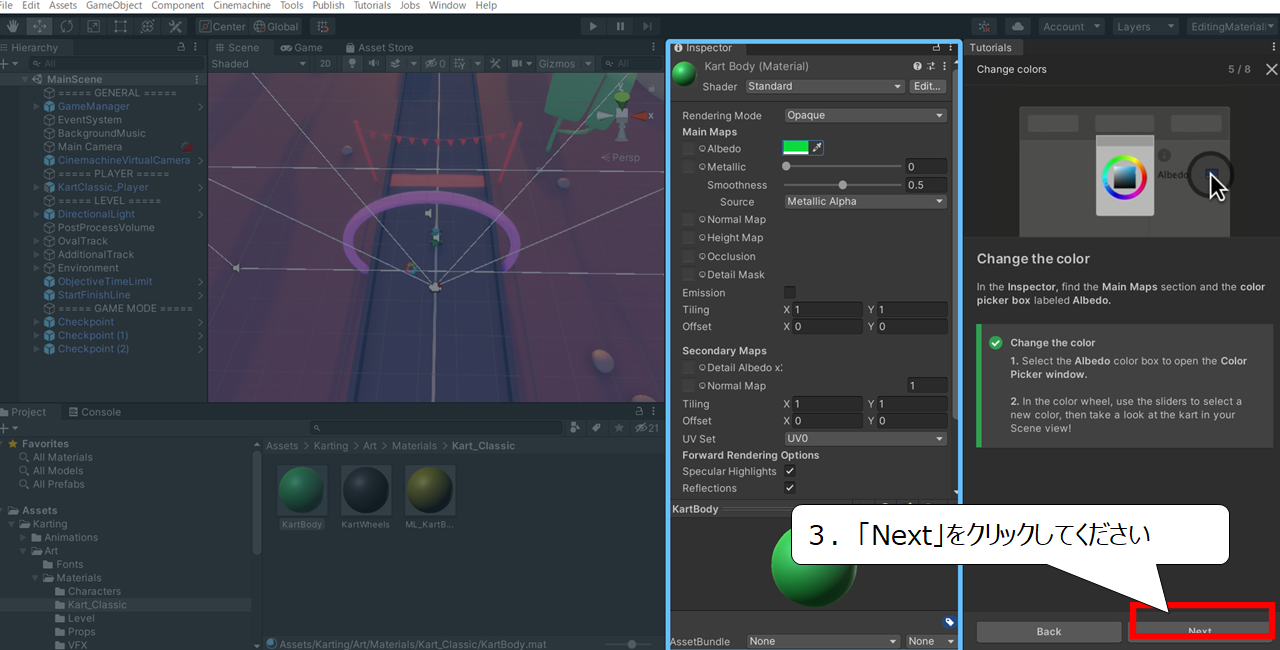Lock the Inspector panel

(x=936, y=47)
